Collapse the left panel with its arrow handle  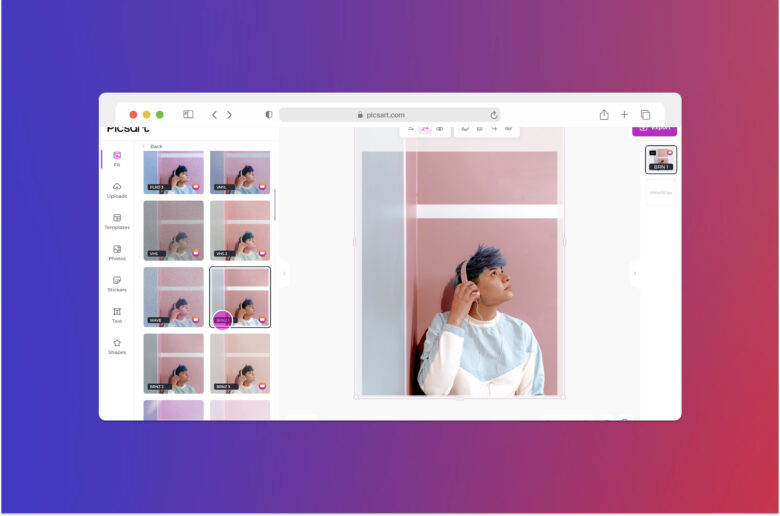click(284, 273)
